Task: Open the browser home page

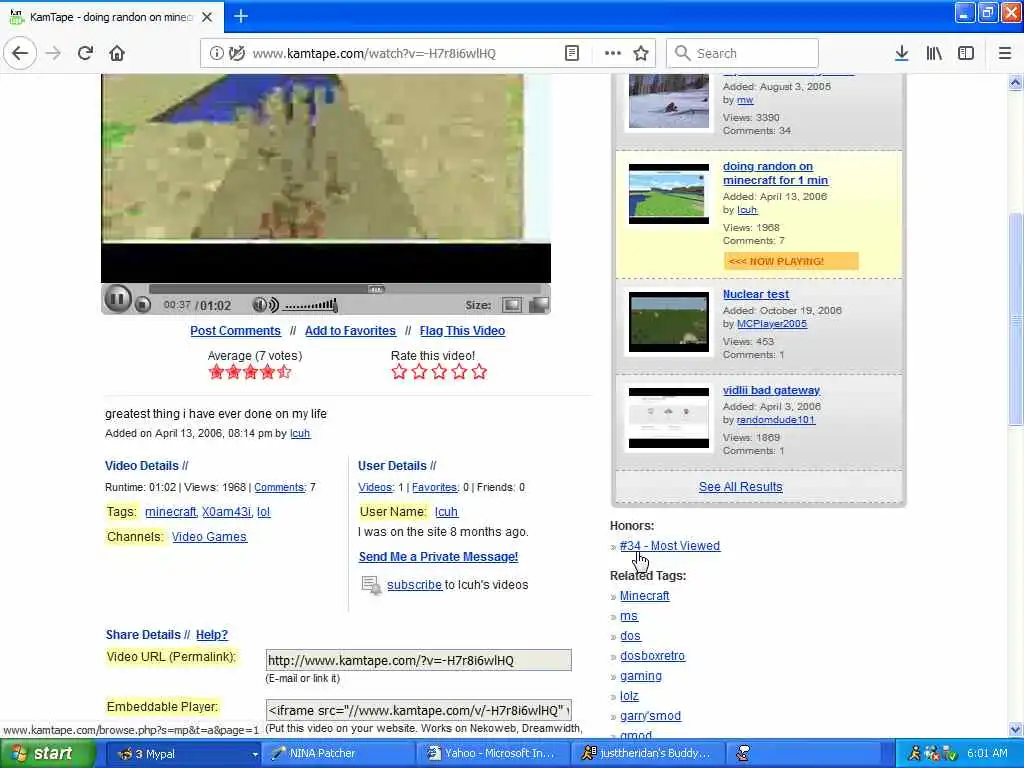Action: [x=117, y=53]
